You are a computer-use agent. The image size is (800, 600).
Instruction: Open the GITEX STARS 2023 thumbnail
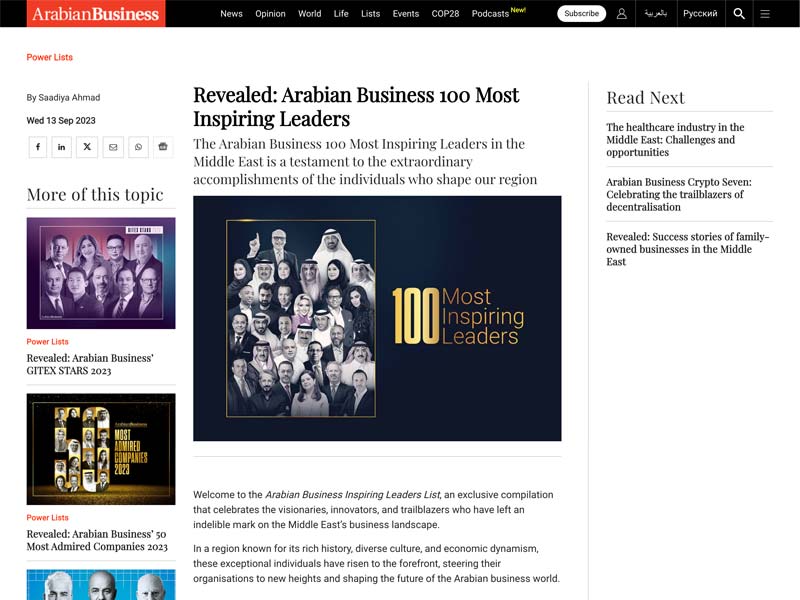(101, 273)
